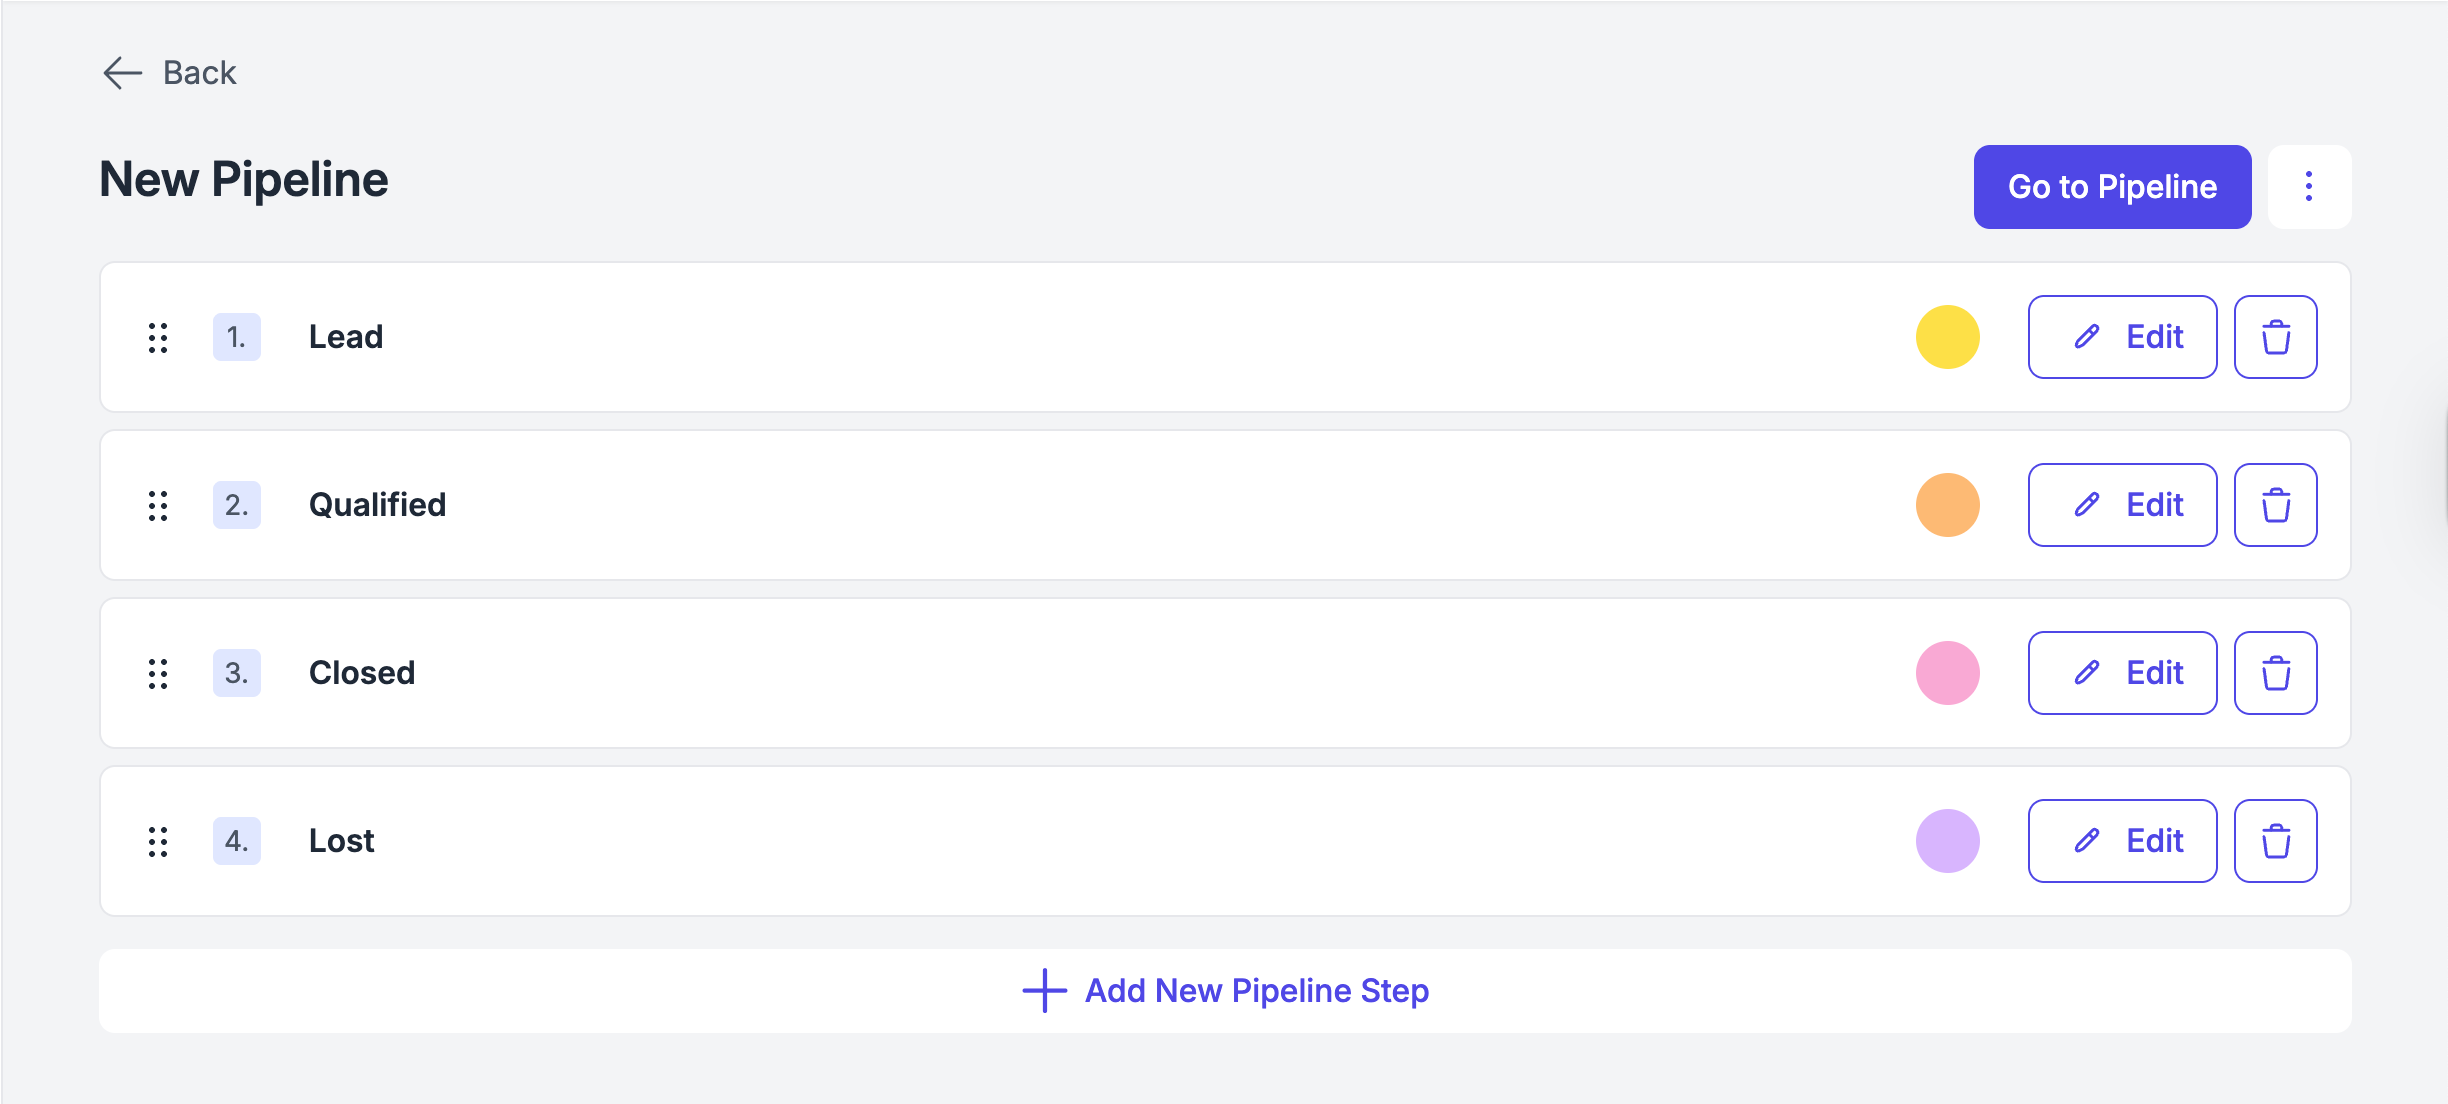
Task: Select the Closed step drag handle
Action: click(x=158, y=673)
